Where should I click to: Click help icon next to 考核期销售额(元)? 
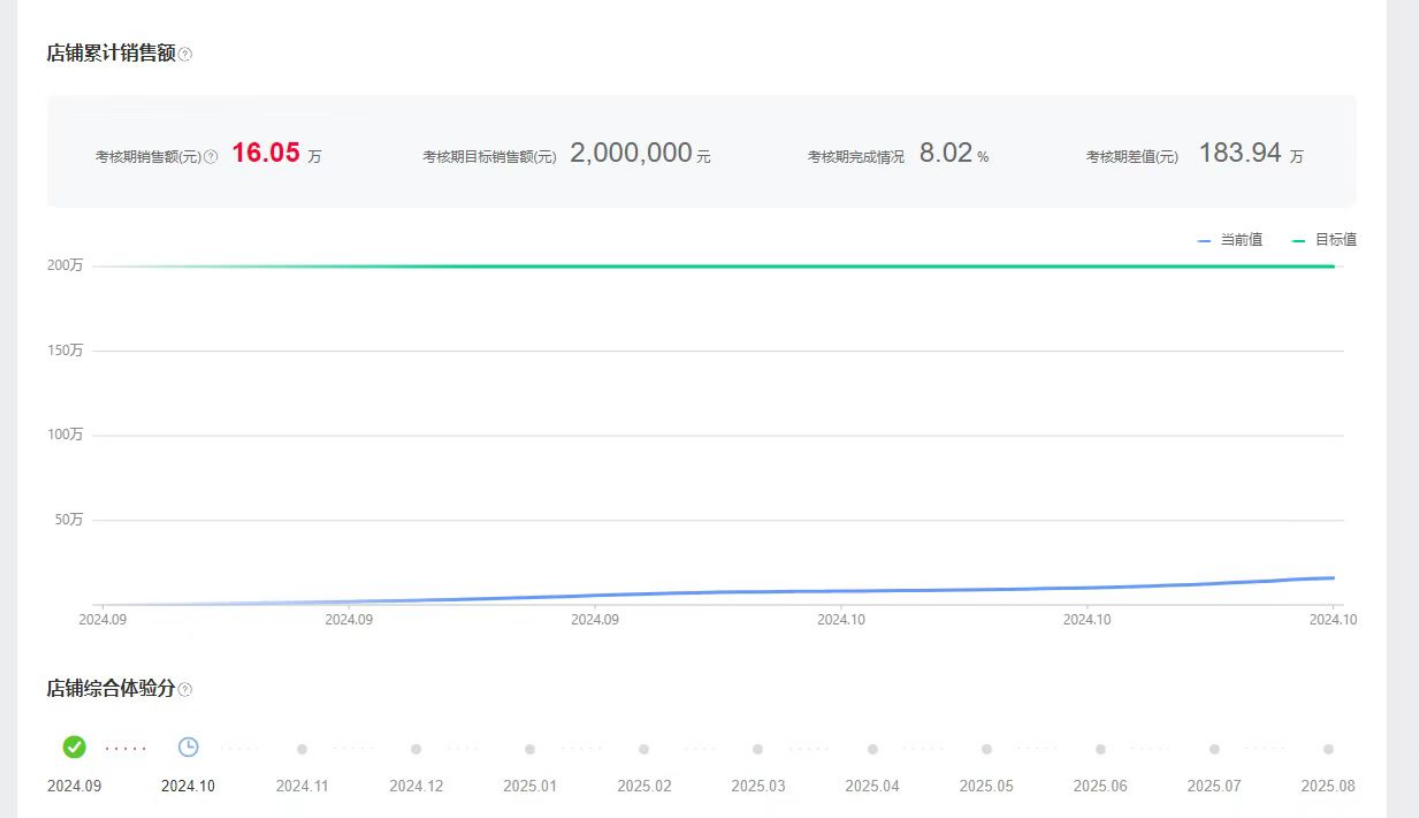point(211,157)
